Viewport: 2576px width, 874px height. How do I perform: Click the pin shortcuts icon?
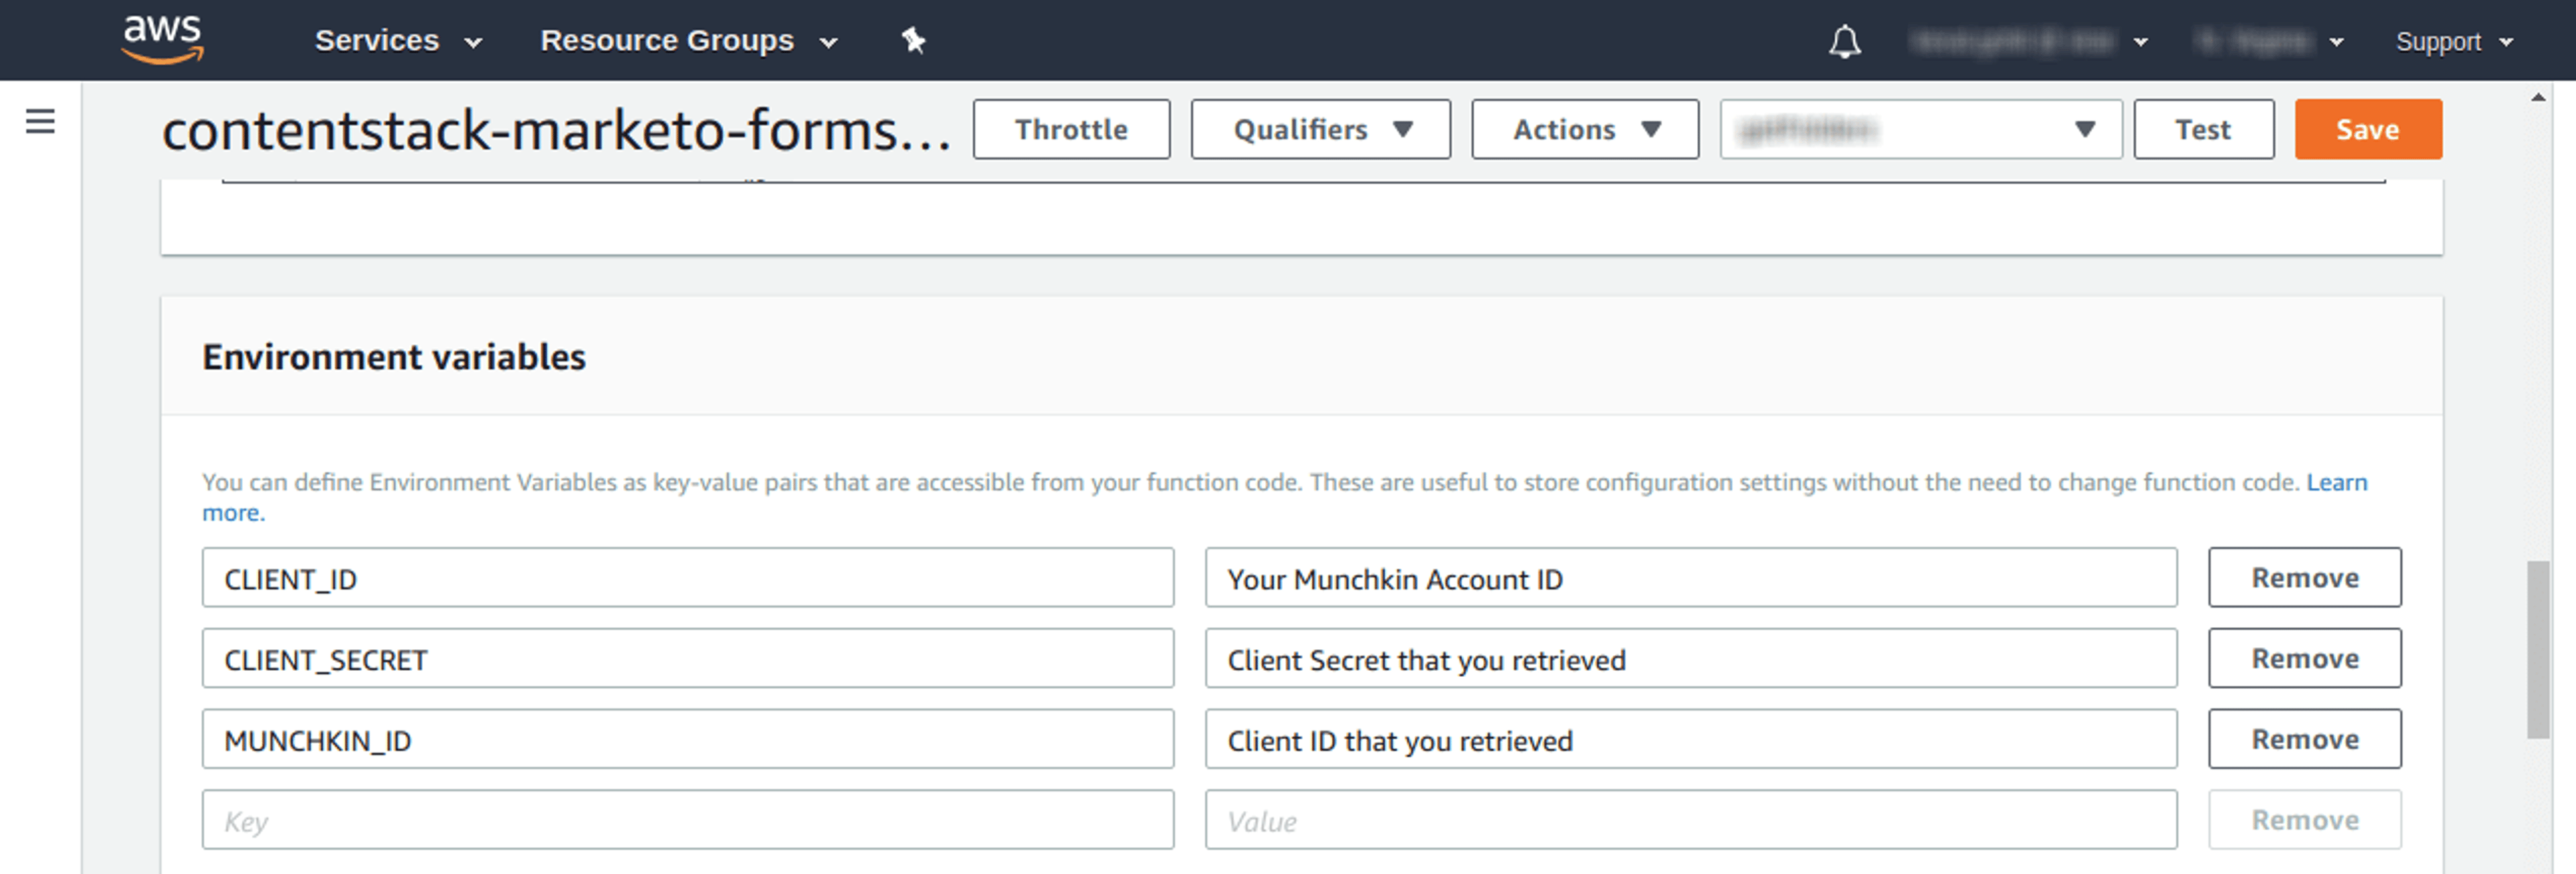913,41
